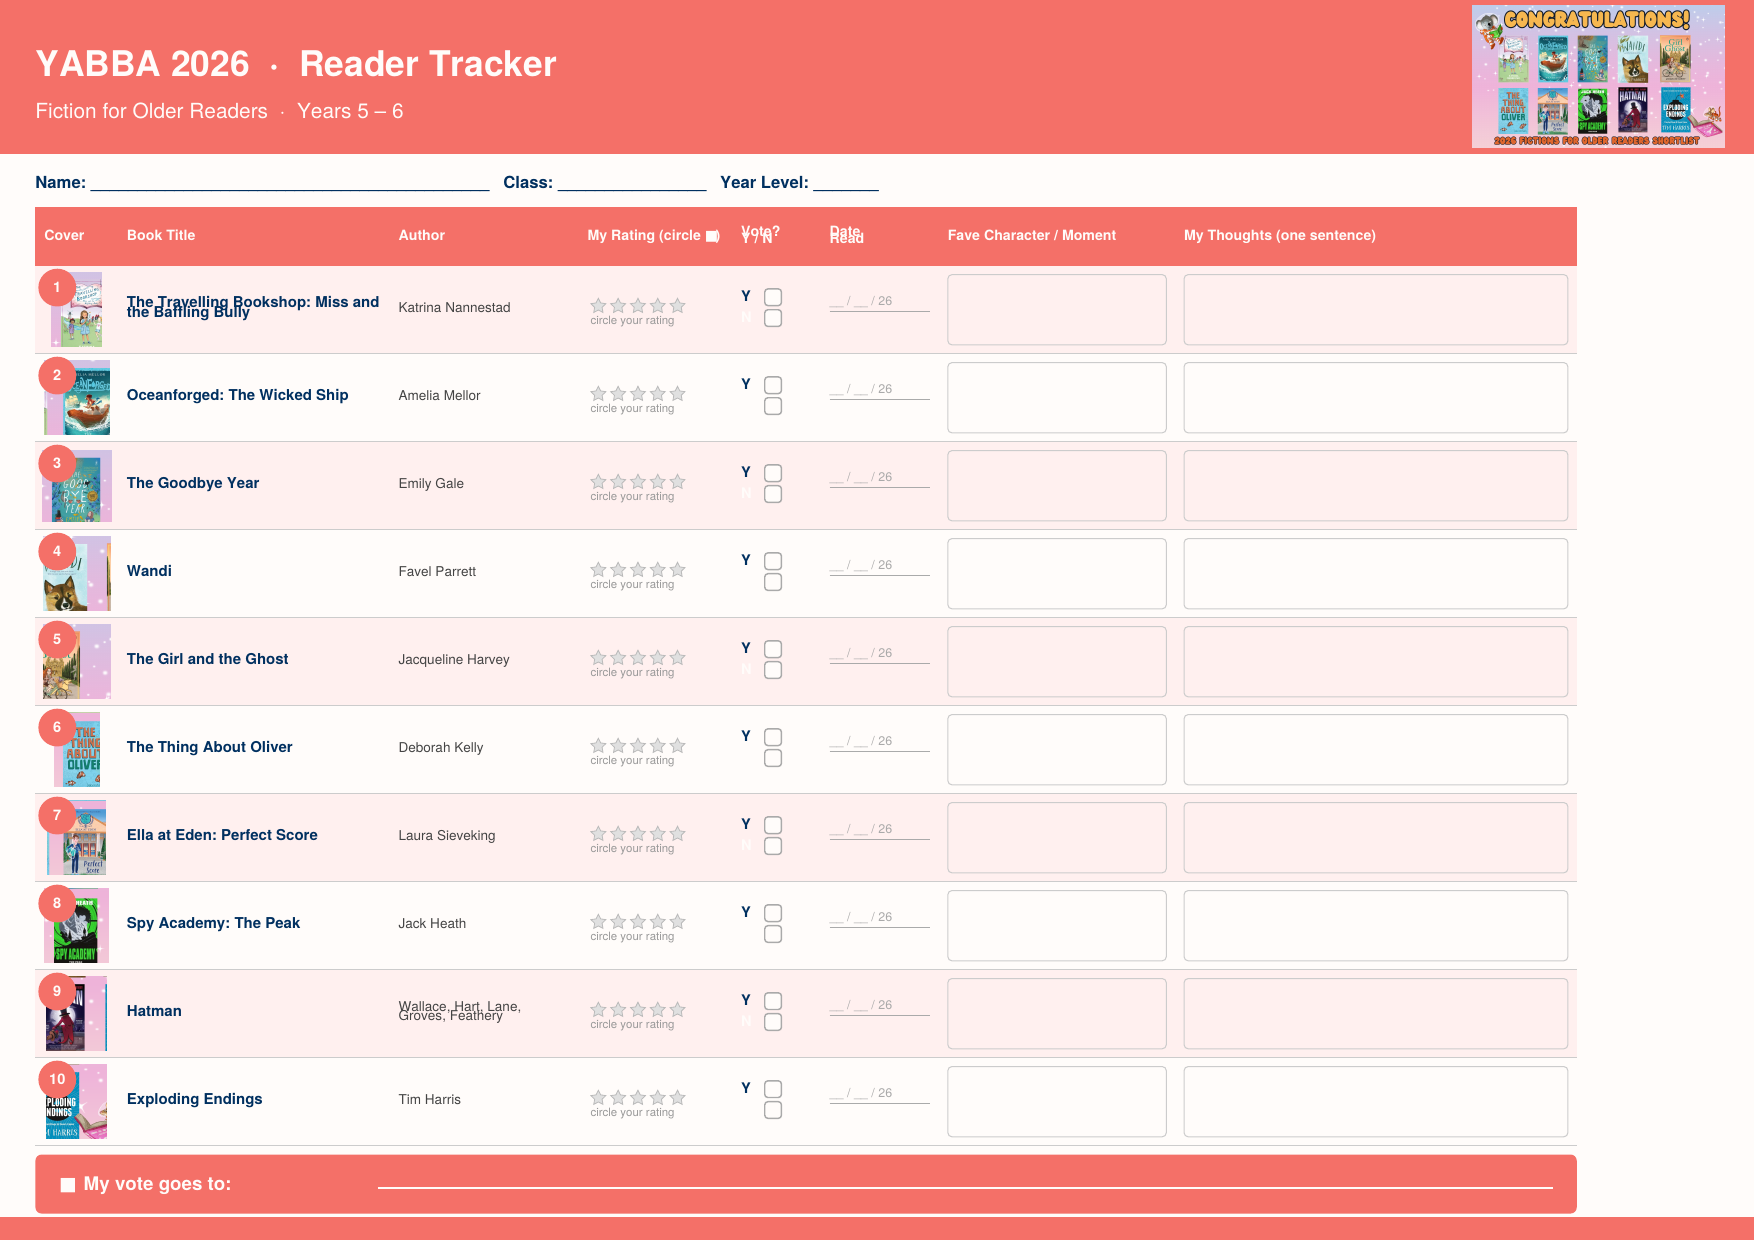Give The Travelling Bookshop a one-star rating
The height and width of the screenshot is (1241, 1754).
coord(598,306)
